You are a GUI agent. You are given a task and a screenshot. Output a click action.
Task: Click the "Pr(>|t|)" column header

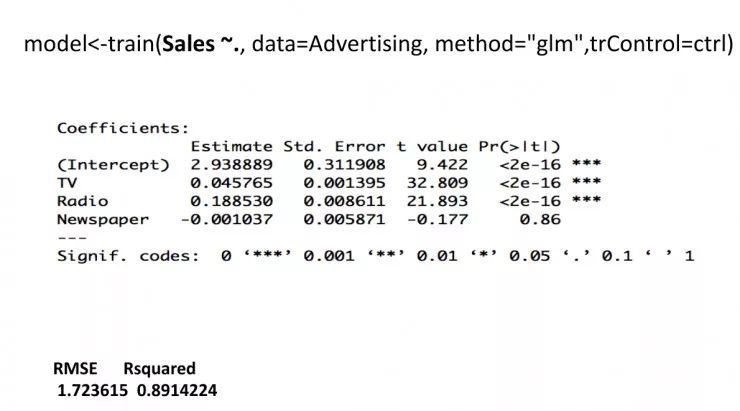[519, 146]
